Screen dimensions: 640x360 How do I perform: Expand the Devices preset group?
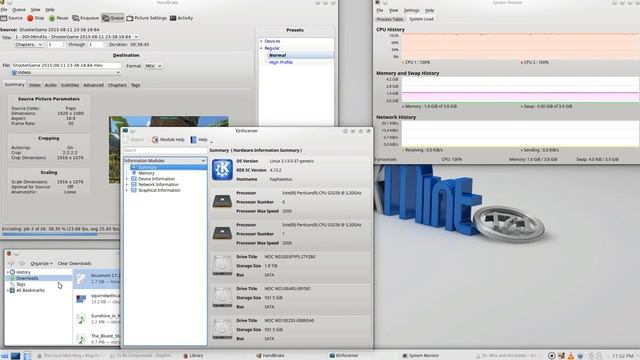point(262,41)
